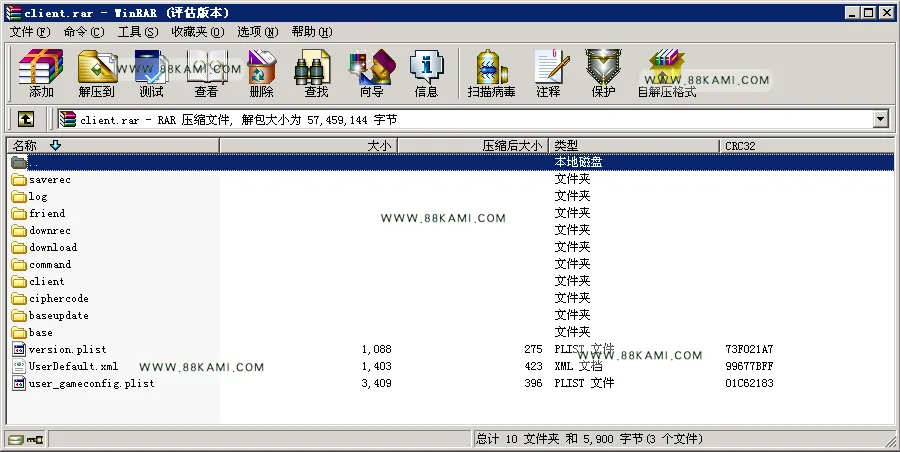Go up one level with arrow button
The height and width of the screenshot is (452, 900).
click(26, 119)
